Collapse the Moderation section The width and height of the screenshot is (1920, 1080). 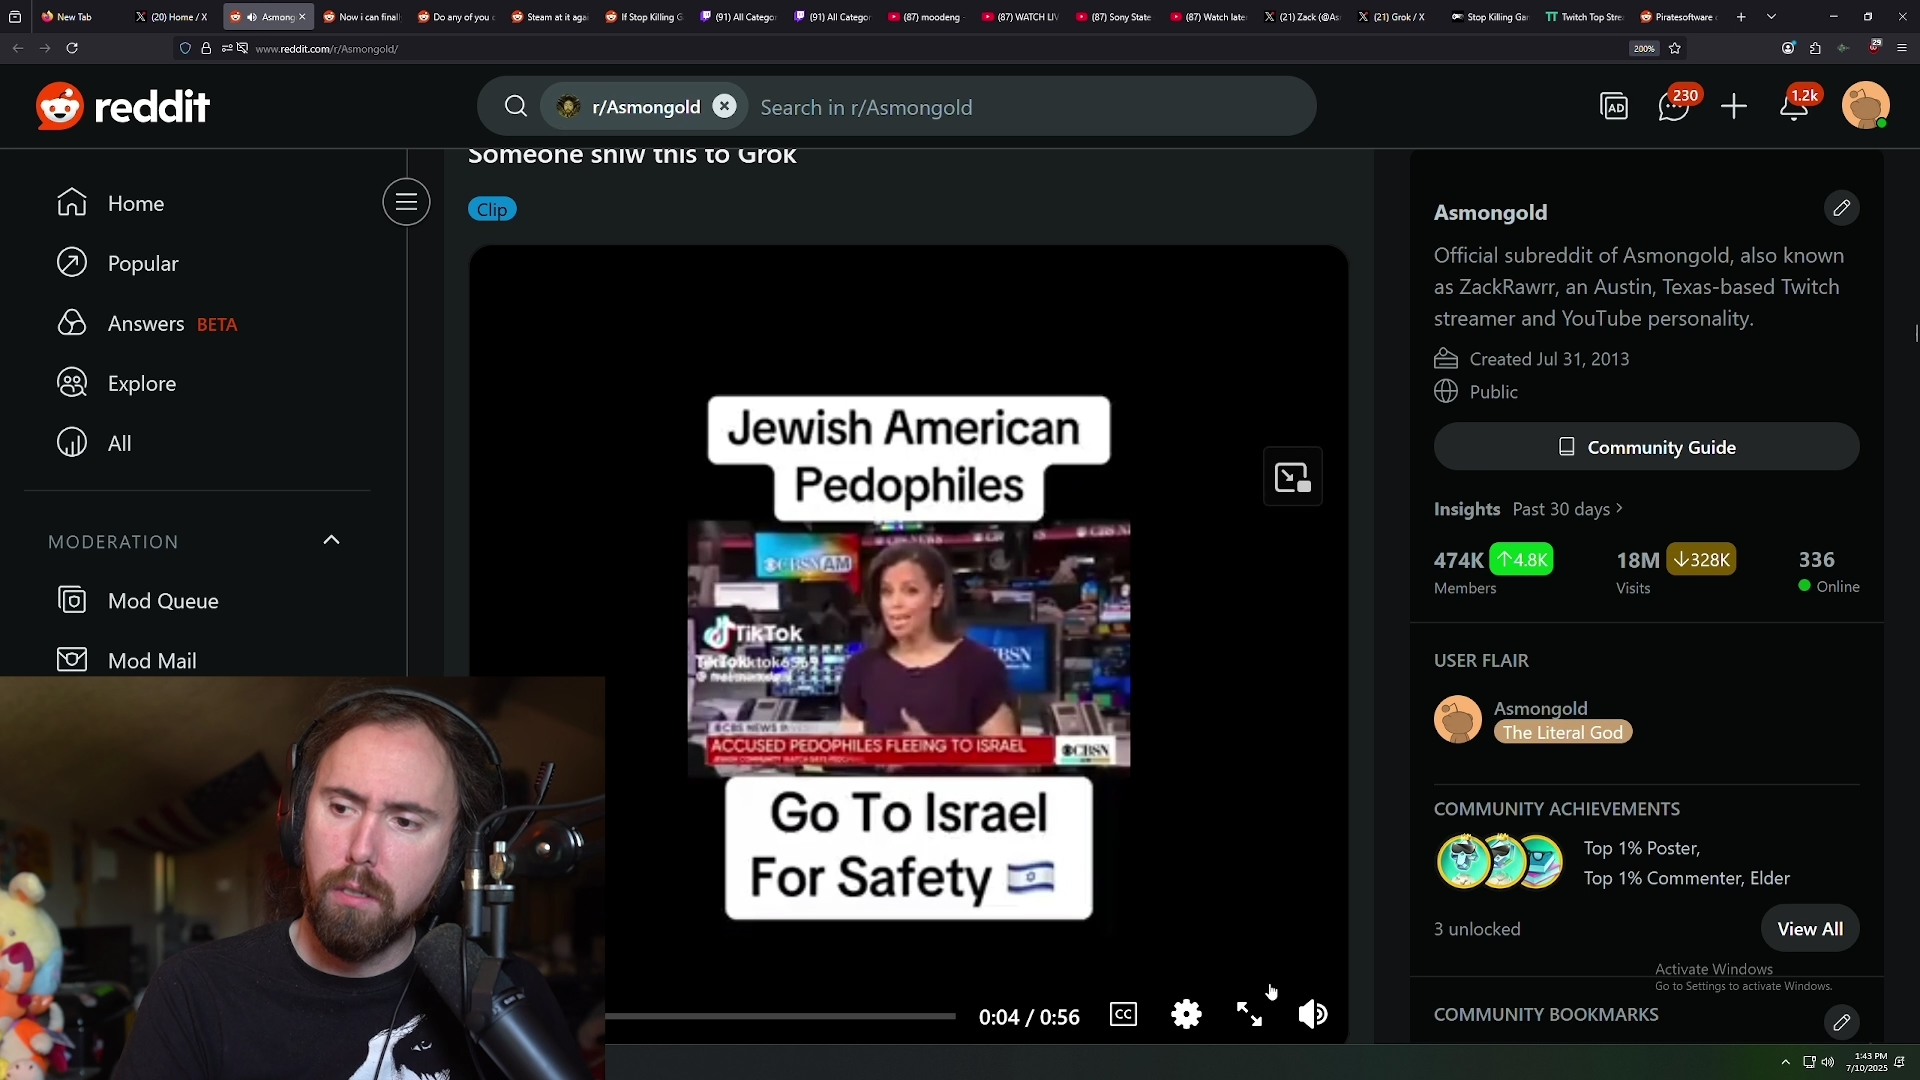[x=331, y=541]
